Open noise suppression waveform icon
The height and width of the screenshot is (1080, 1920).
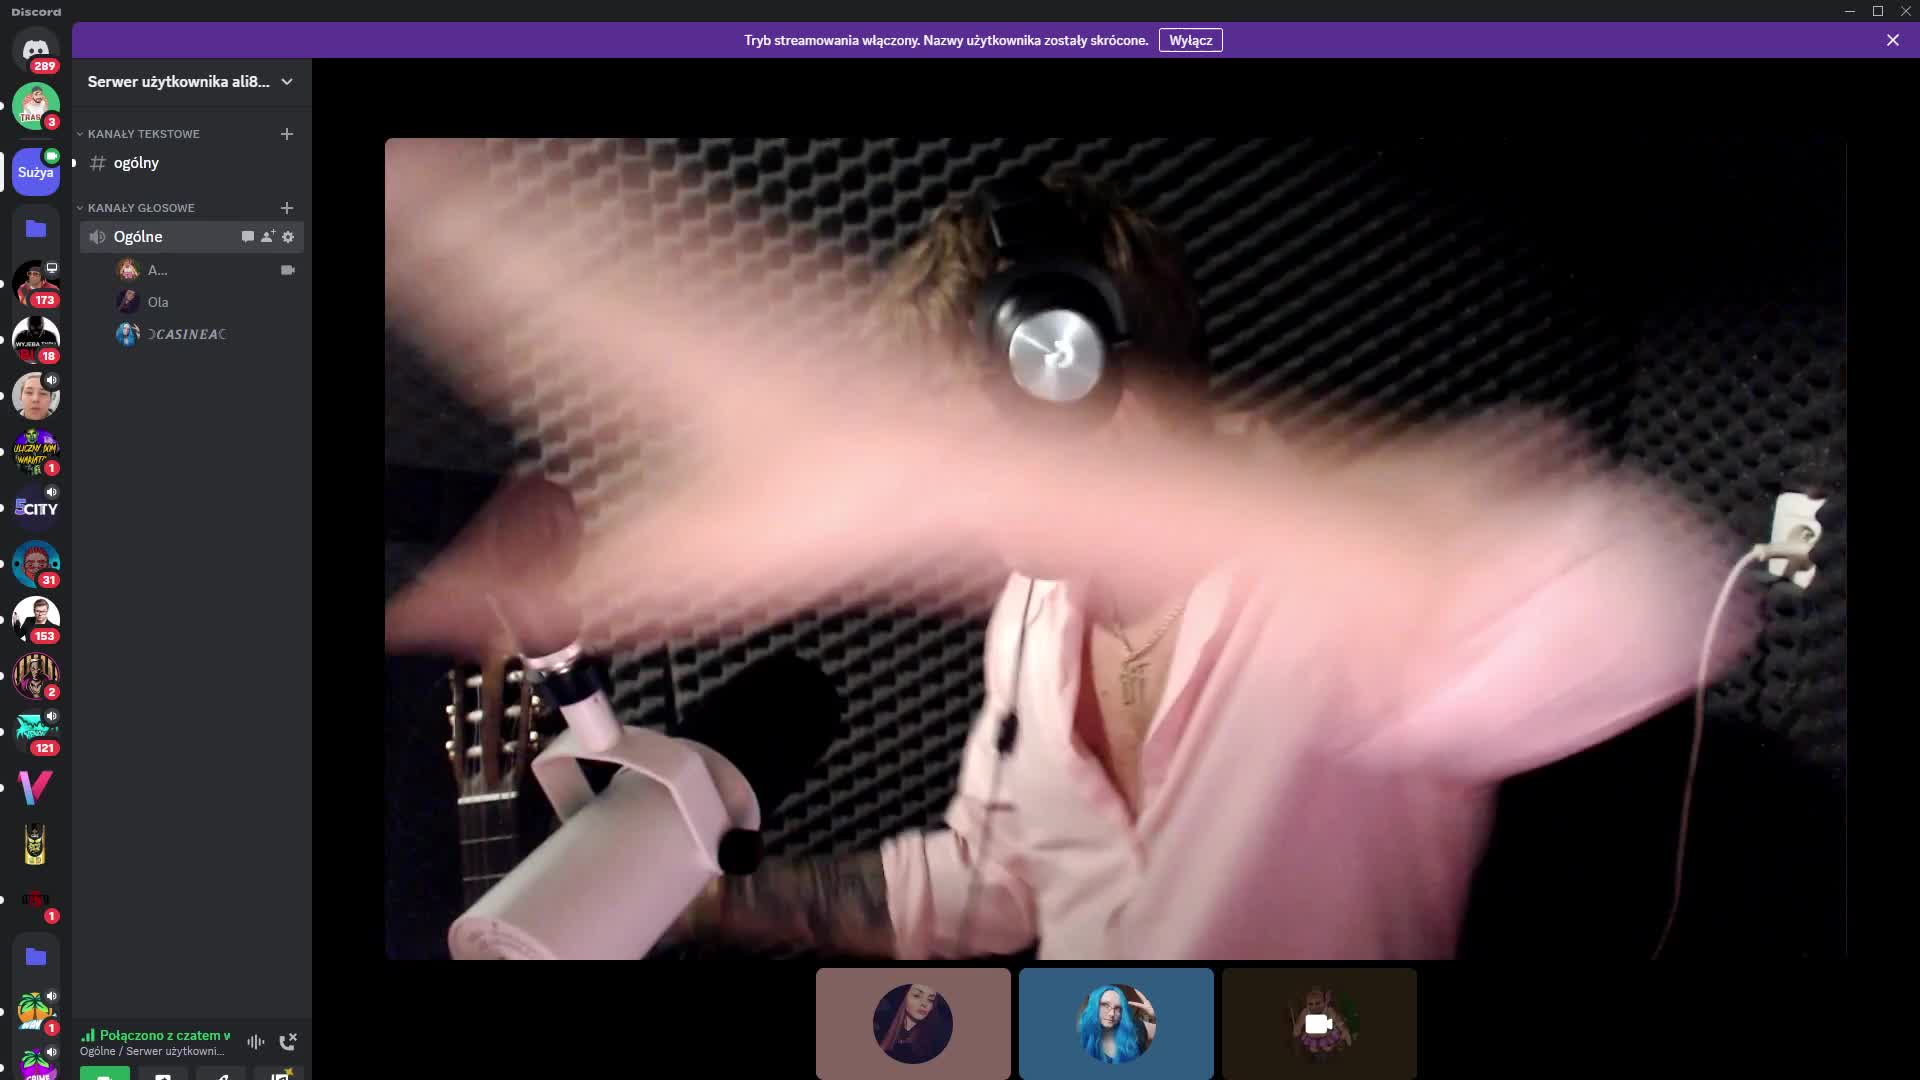point(256,1042)
